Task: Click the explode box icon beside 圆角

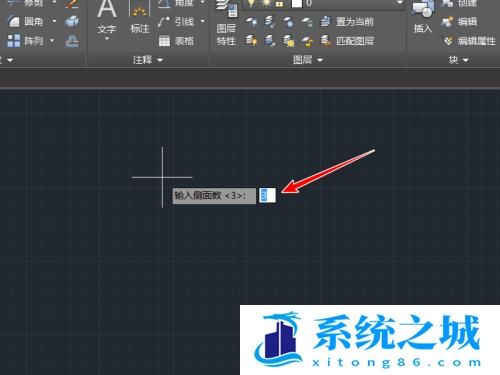Action: (x=72, y=22)
